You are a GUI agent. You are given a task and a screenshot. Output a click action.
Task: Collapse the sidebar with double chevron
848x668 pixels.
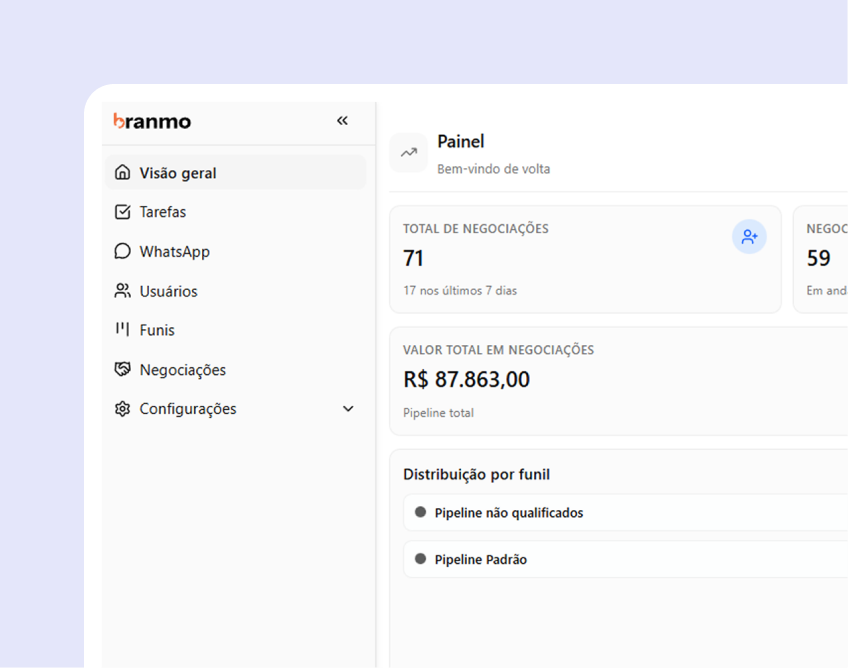click(342, 121)
